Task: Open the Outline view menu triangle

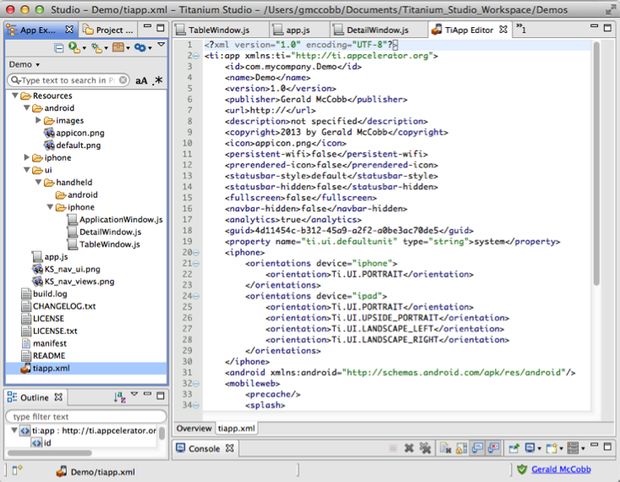Action: (x=134, y=394)
